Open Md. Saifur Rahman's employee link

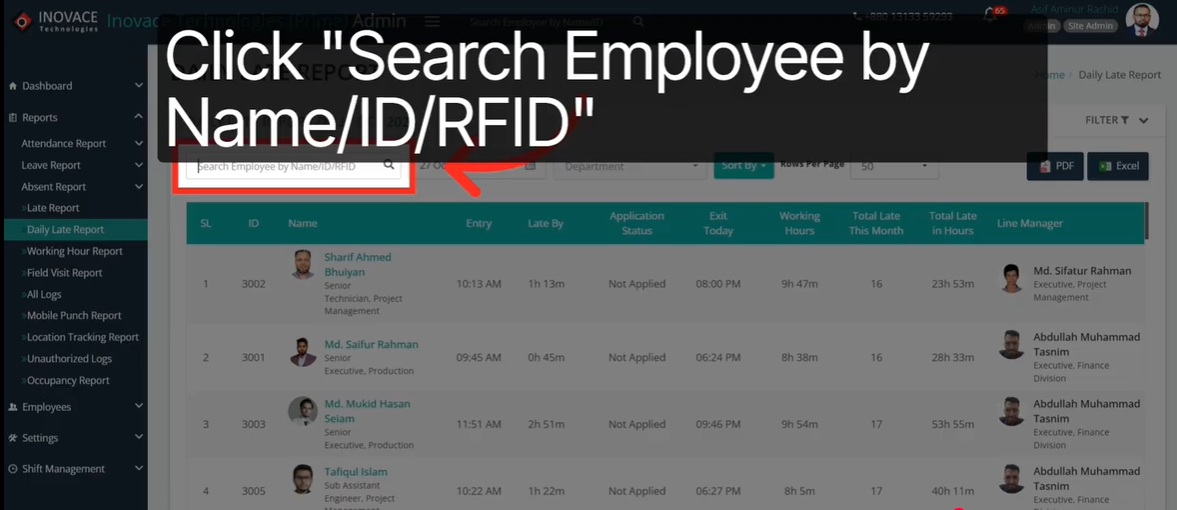coord(371,345)
